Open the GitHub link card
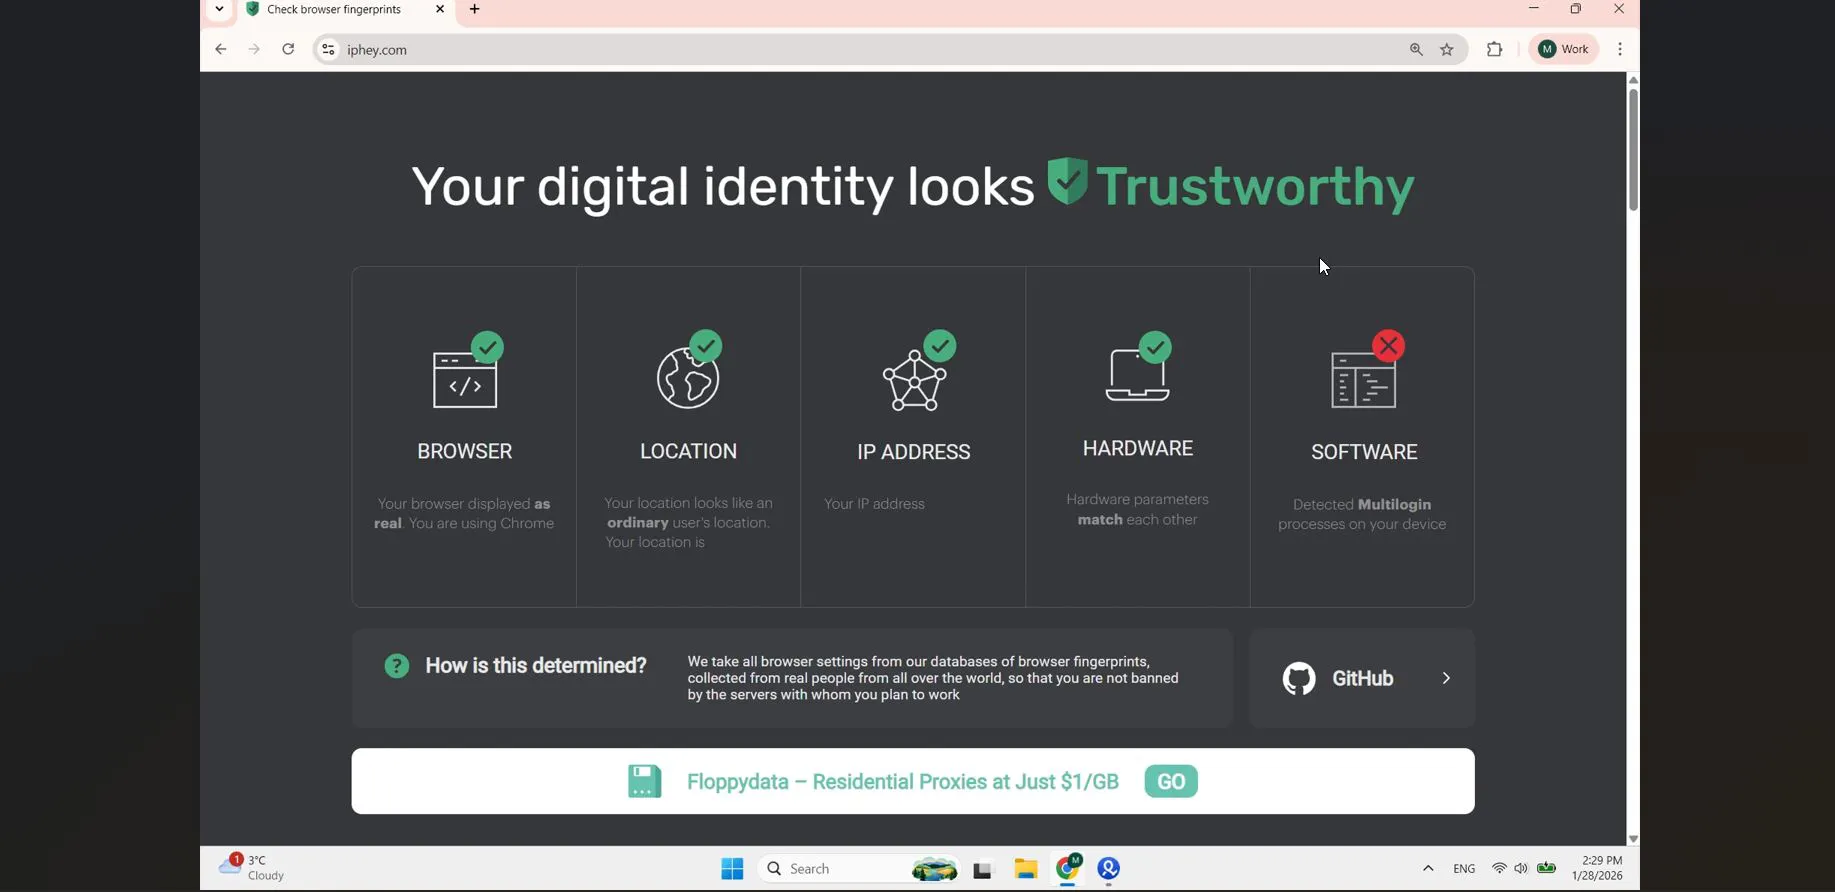Viewport: 1835px width, 892px height. 1362,678
